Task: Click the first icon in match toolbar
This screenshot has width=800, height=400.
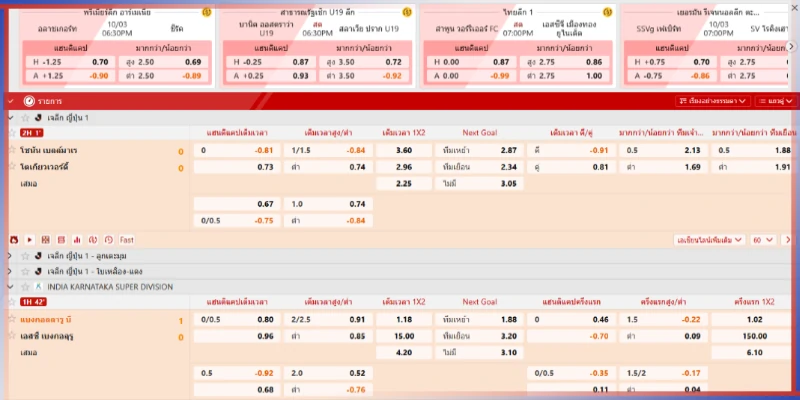Action: click(12, 240)
